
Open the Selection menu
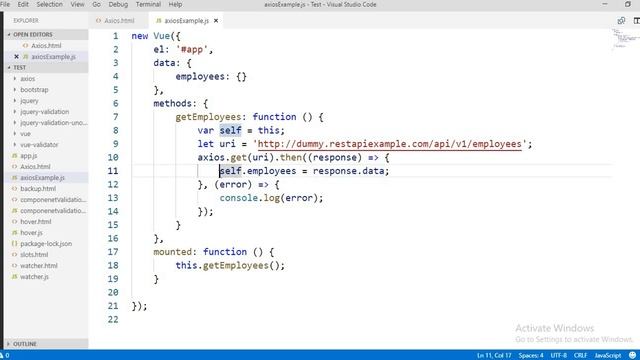[x=50, y=4]
